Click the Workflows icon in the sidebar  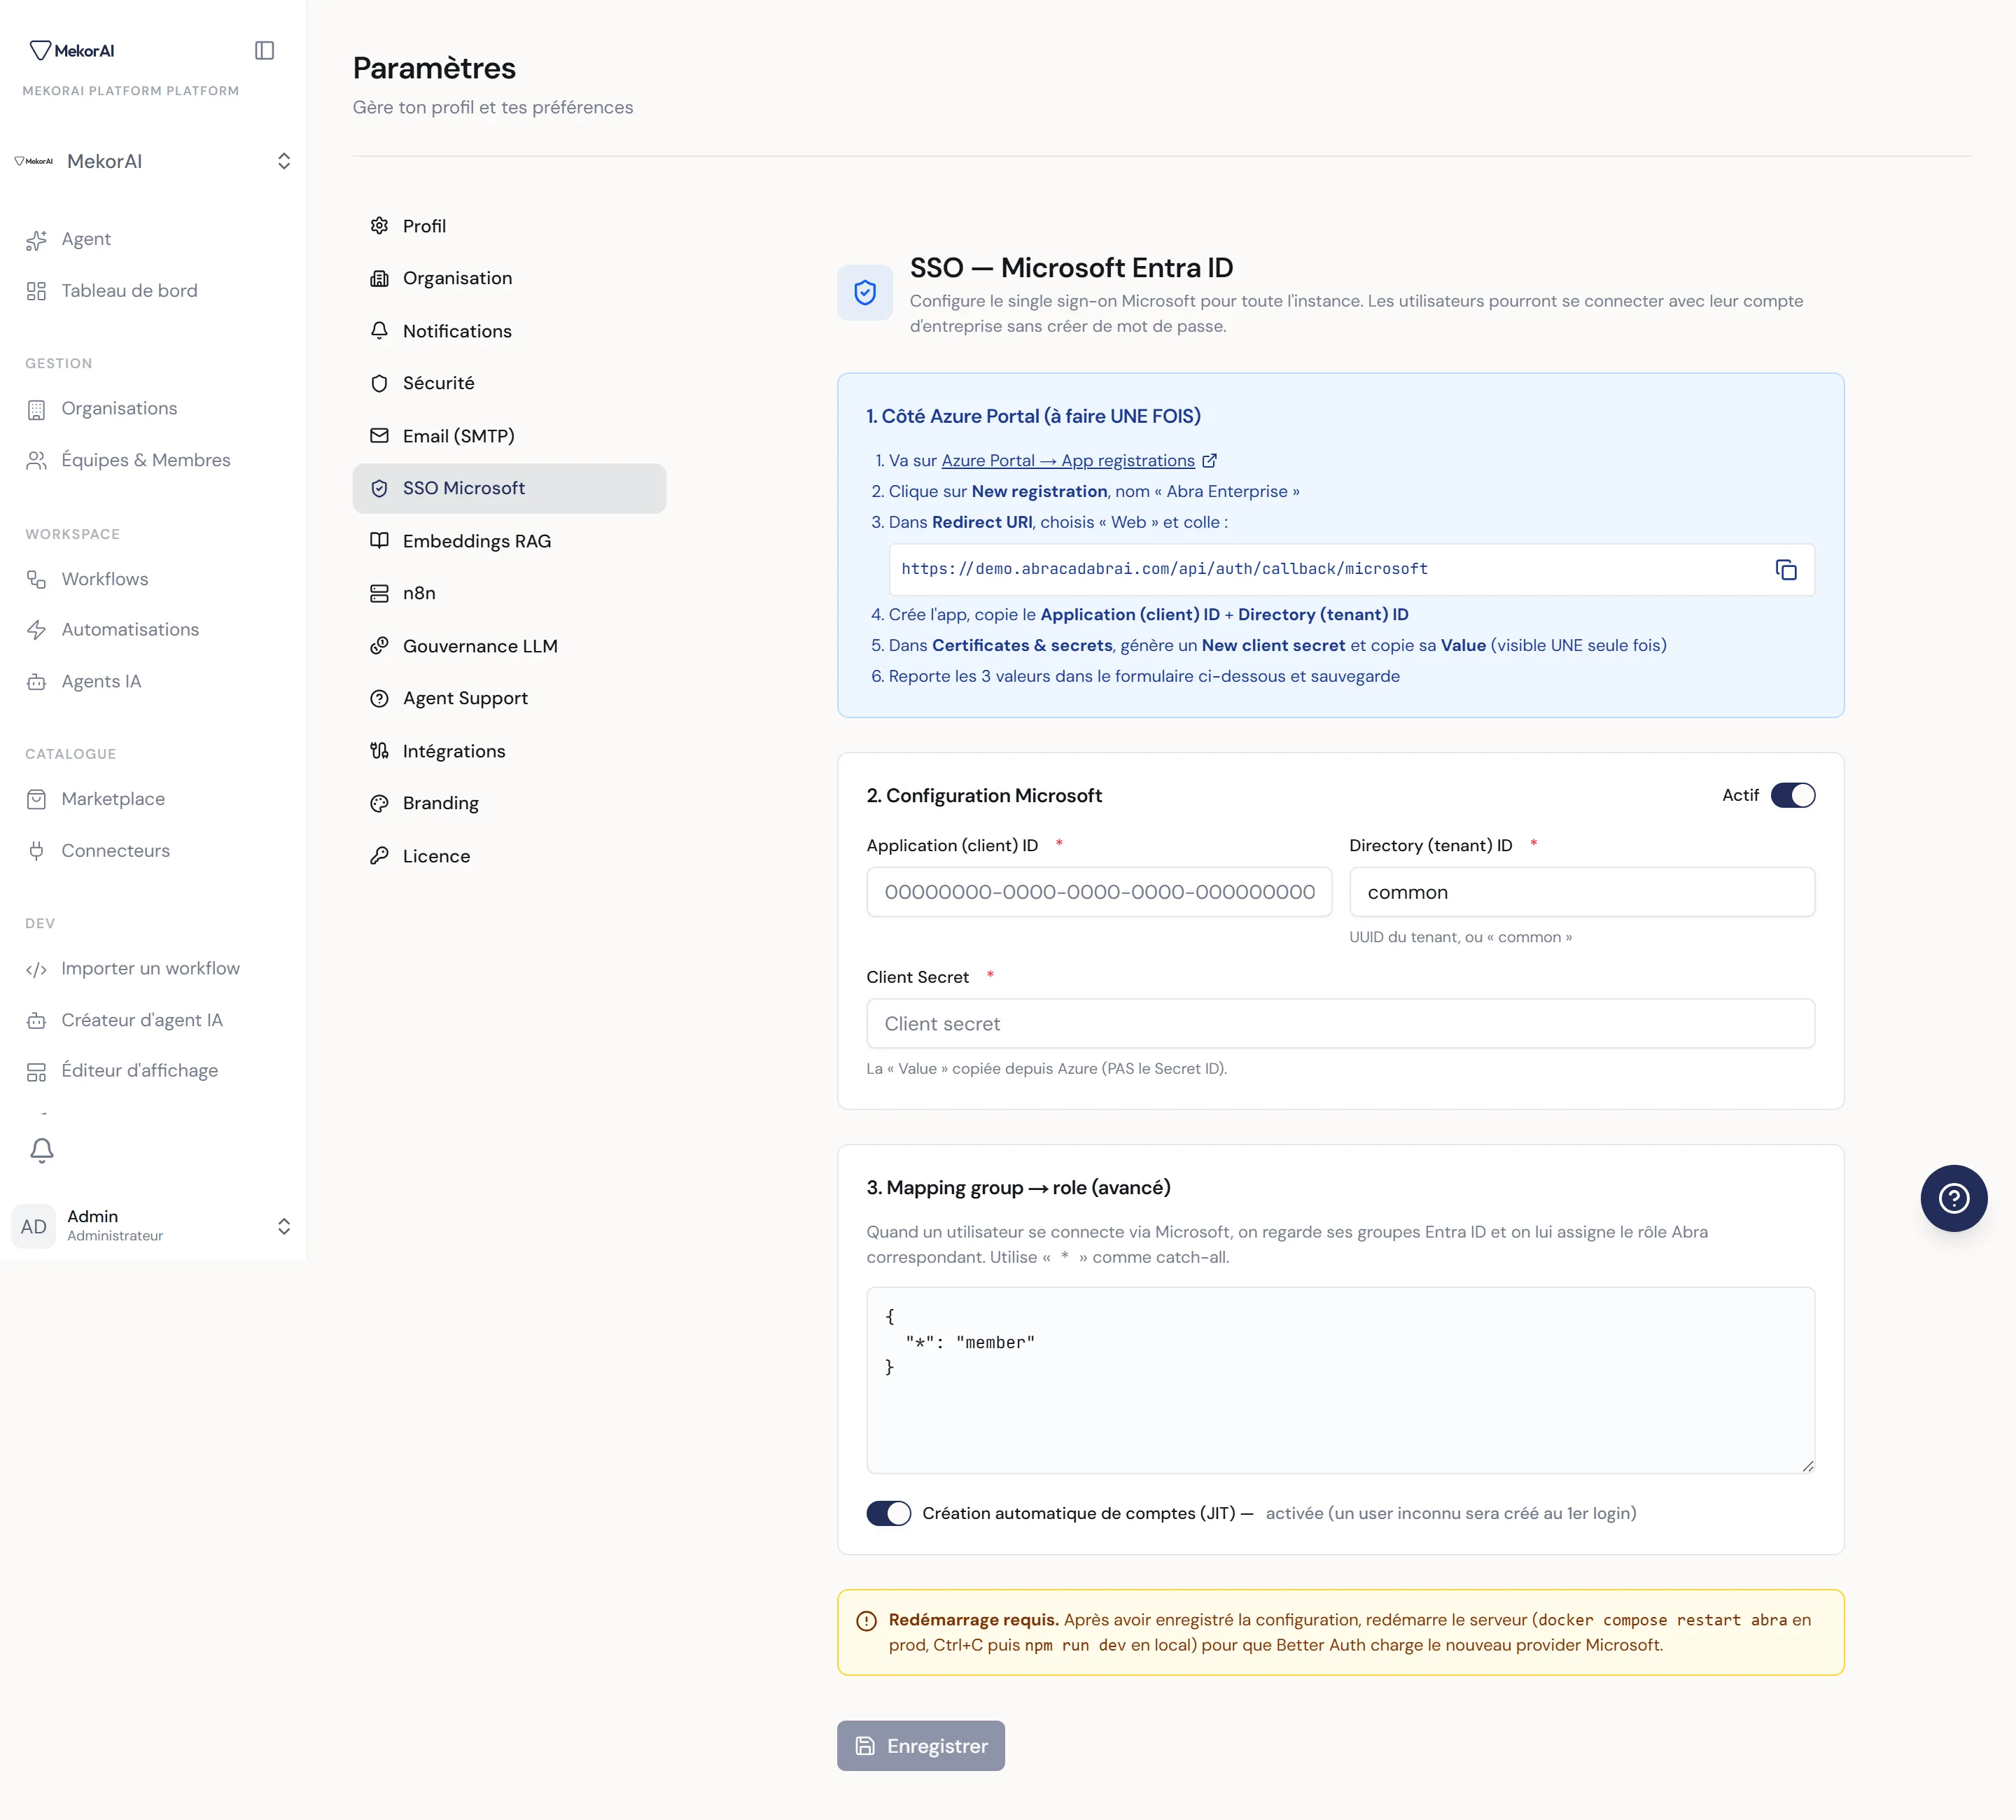[x=37, y=579]
